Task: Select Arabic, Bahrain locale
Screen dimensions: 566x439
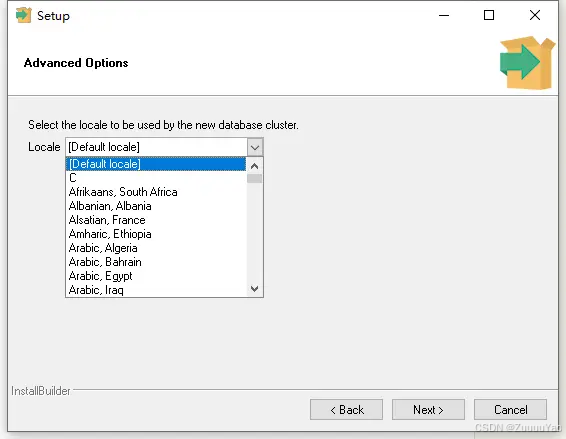Action: [x=156, y=262]
